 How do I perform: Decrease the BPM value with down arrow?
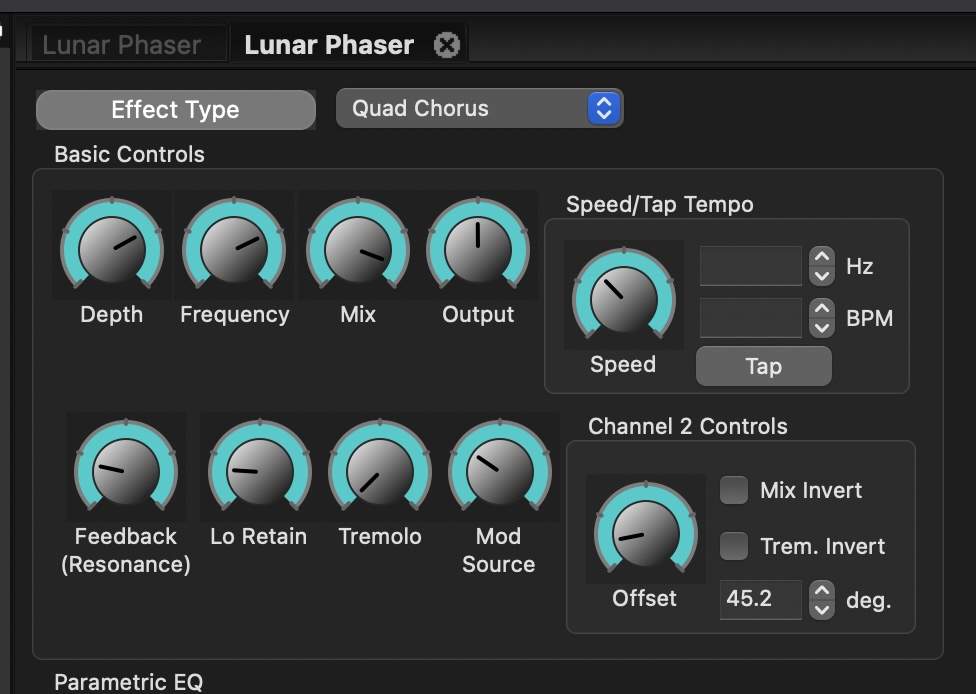[x=822, y=328]
